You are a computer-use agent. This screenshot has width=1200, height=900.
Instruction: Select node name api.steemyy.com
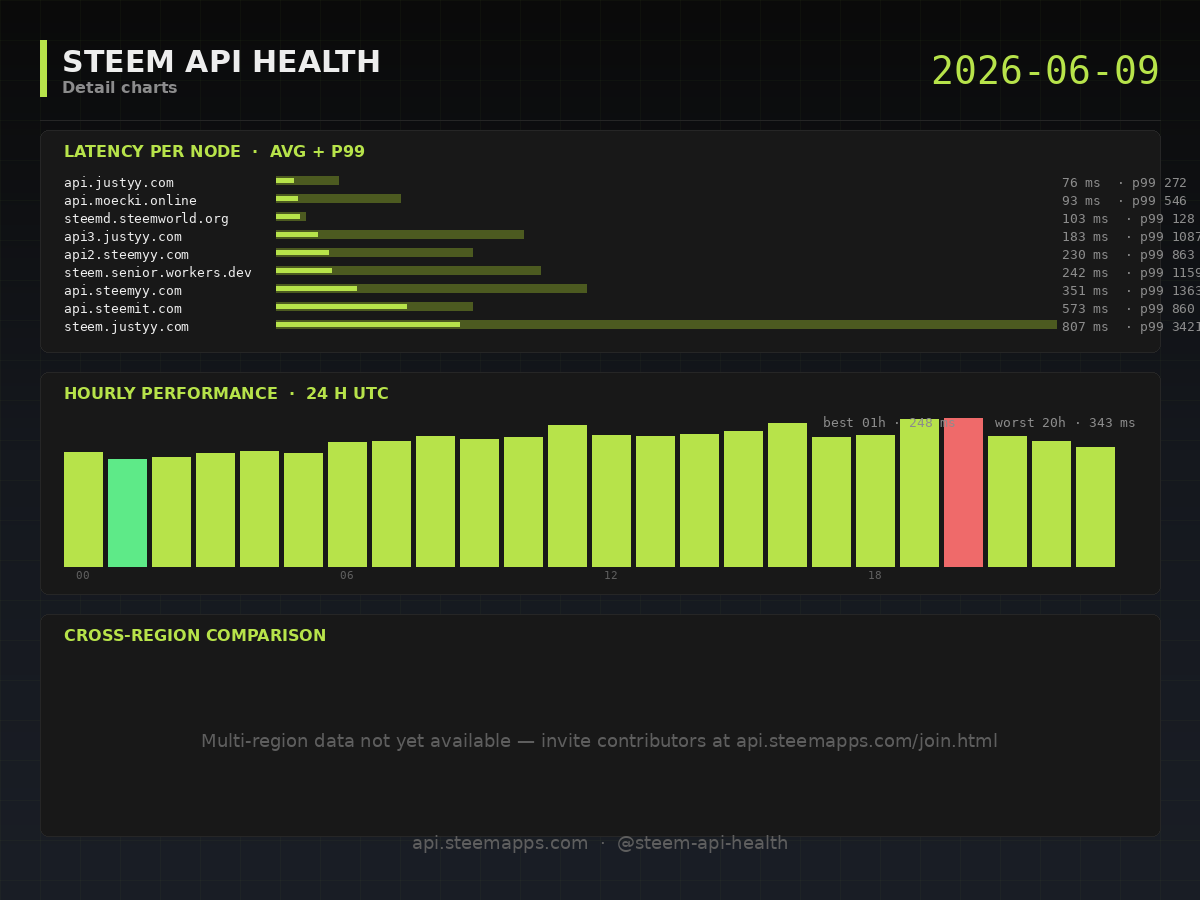[123, 291]
